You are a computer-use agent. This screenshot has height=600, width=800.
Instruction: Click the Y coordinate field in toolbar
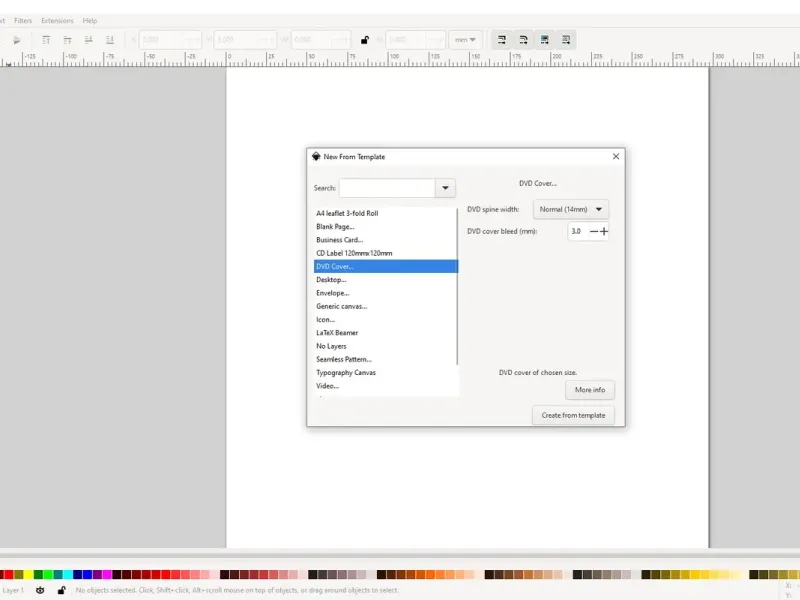pos(245,40)
